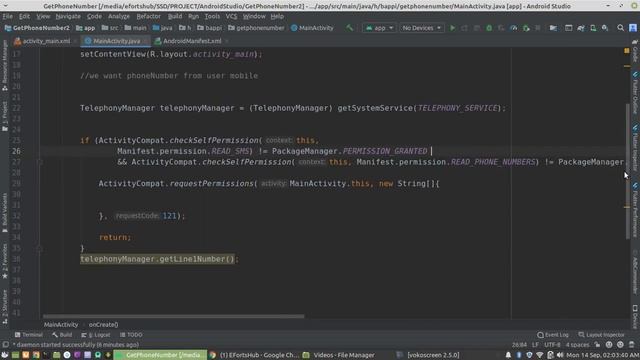640x360 pixels.
Task: Click line 26 cursor position indicator 26:84
Action: (519, 345)
